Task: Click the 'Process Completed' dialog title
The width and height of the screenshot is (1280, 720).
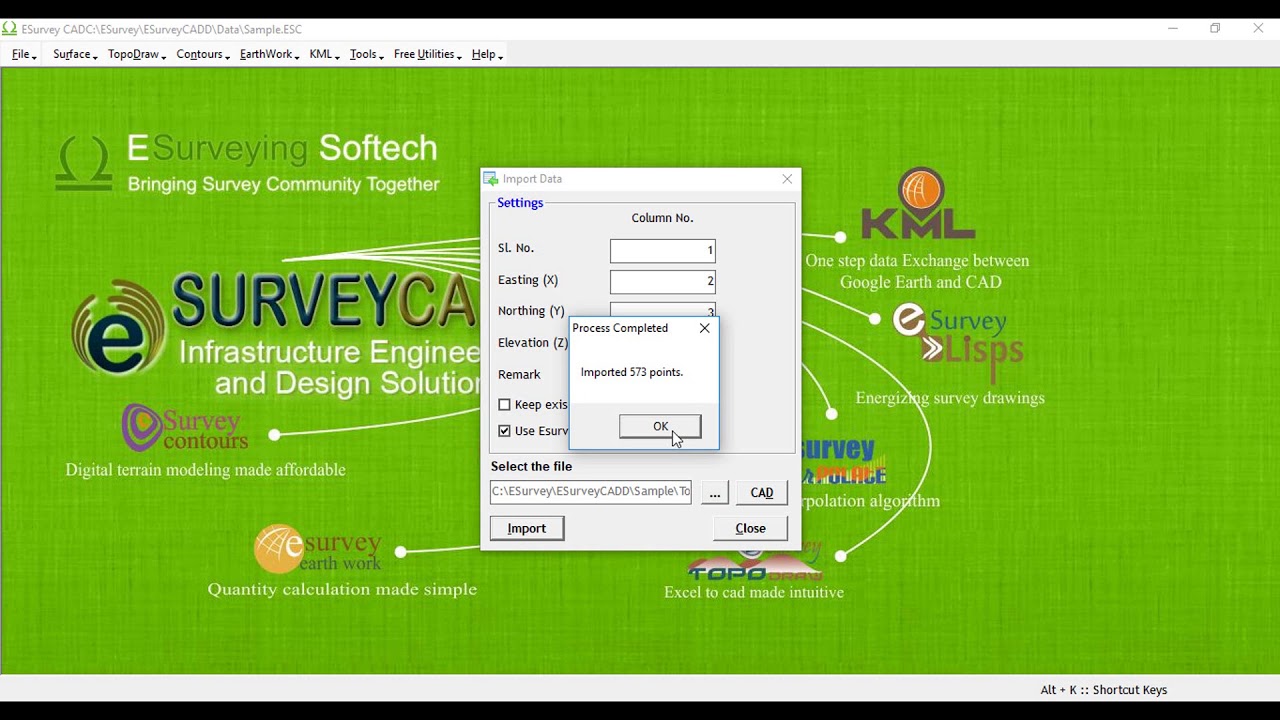Action: tap(620, 328)
